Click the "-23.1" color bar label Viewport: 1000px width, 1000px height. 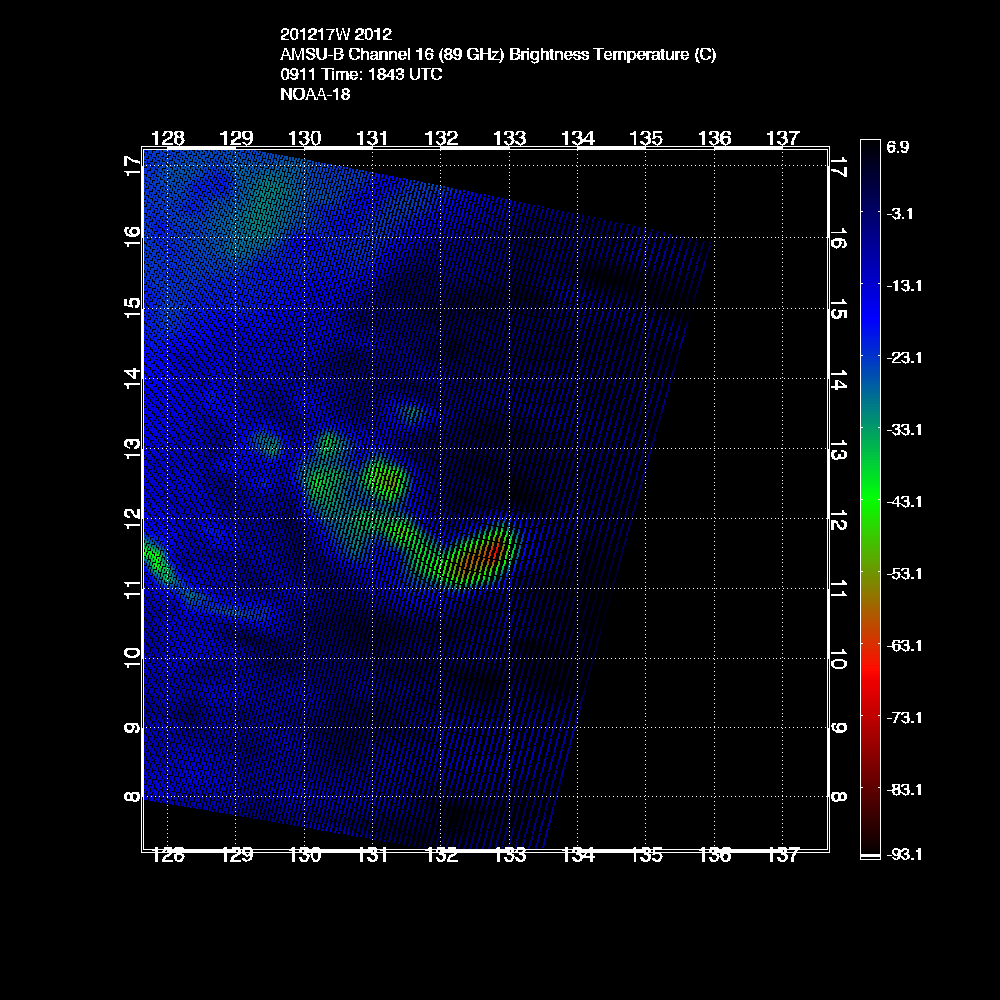tap(904, 358)
